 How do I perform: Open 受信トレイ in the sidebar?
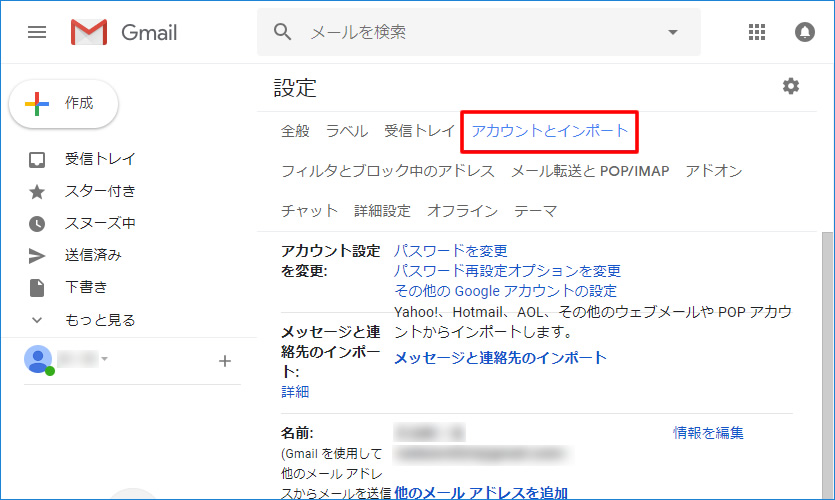tap(100, 159)
